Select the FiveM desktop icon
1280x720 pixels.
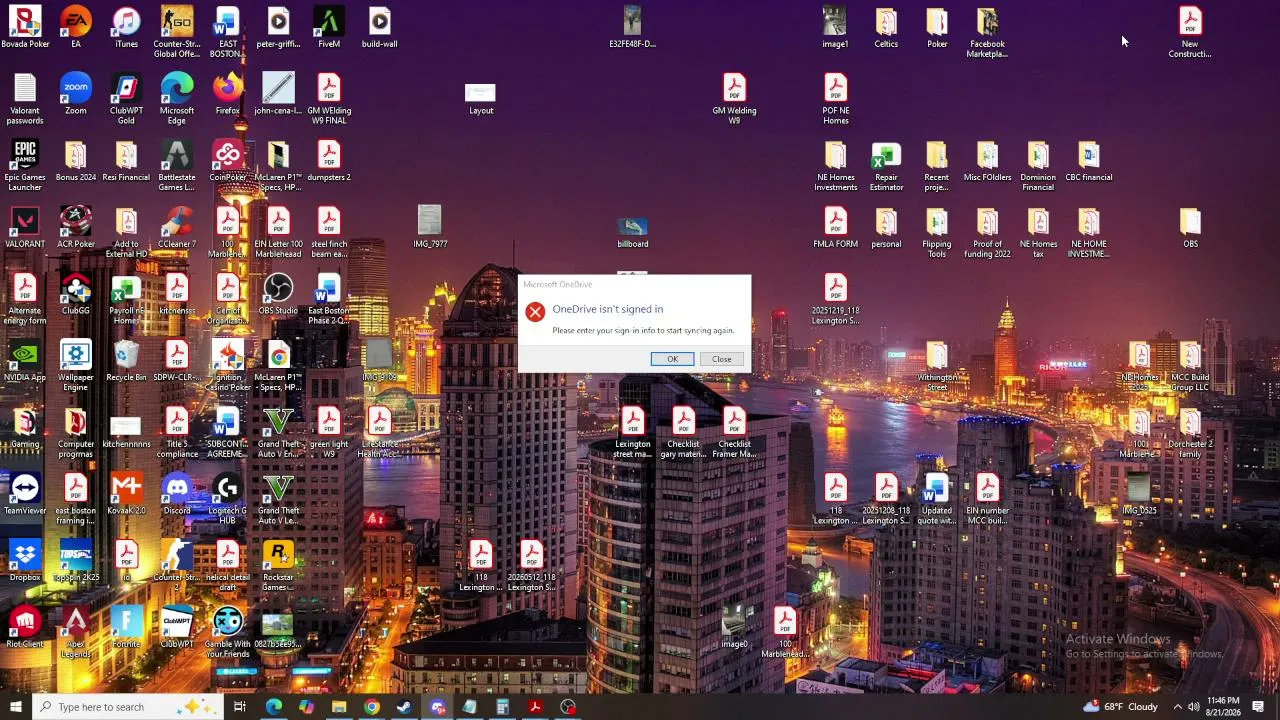coord(329,28)
